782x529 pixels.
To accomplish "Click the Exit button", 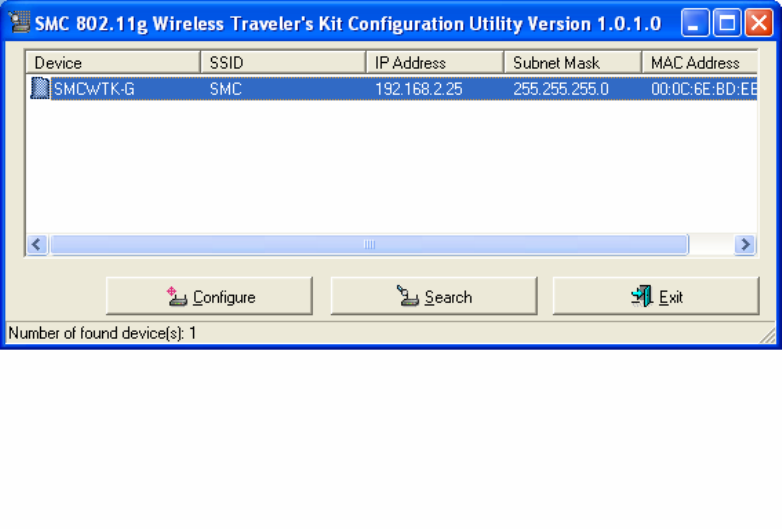I will pos(656,296).
